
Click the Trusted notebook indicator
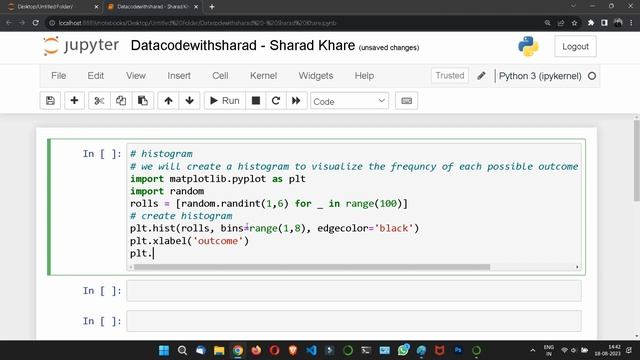(x=449, y=76)
